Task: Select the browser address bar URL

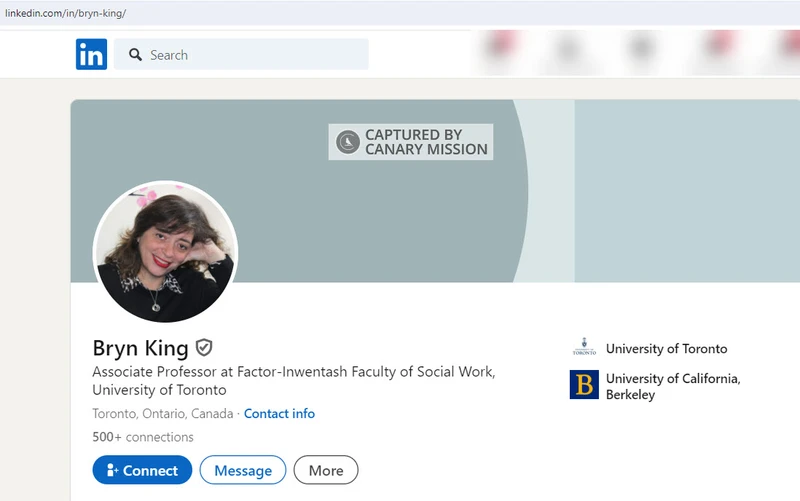Action: pyautogui.click(x=66, y=13)
